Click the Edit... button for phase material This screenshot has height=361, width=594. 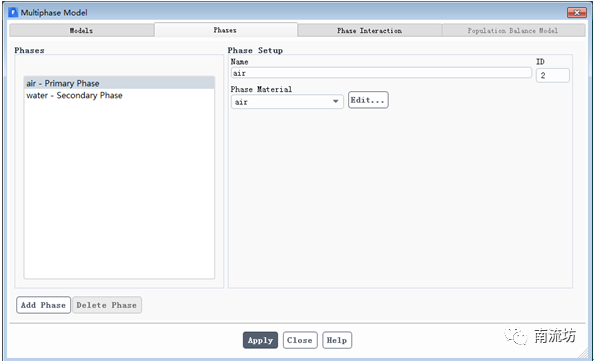[x=368, y=100]
